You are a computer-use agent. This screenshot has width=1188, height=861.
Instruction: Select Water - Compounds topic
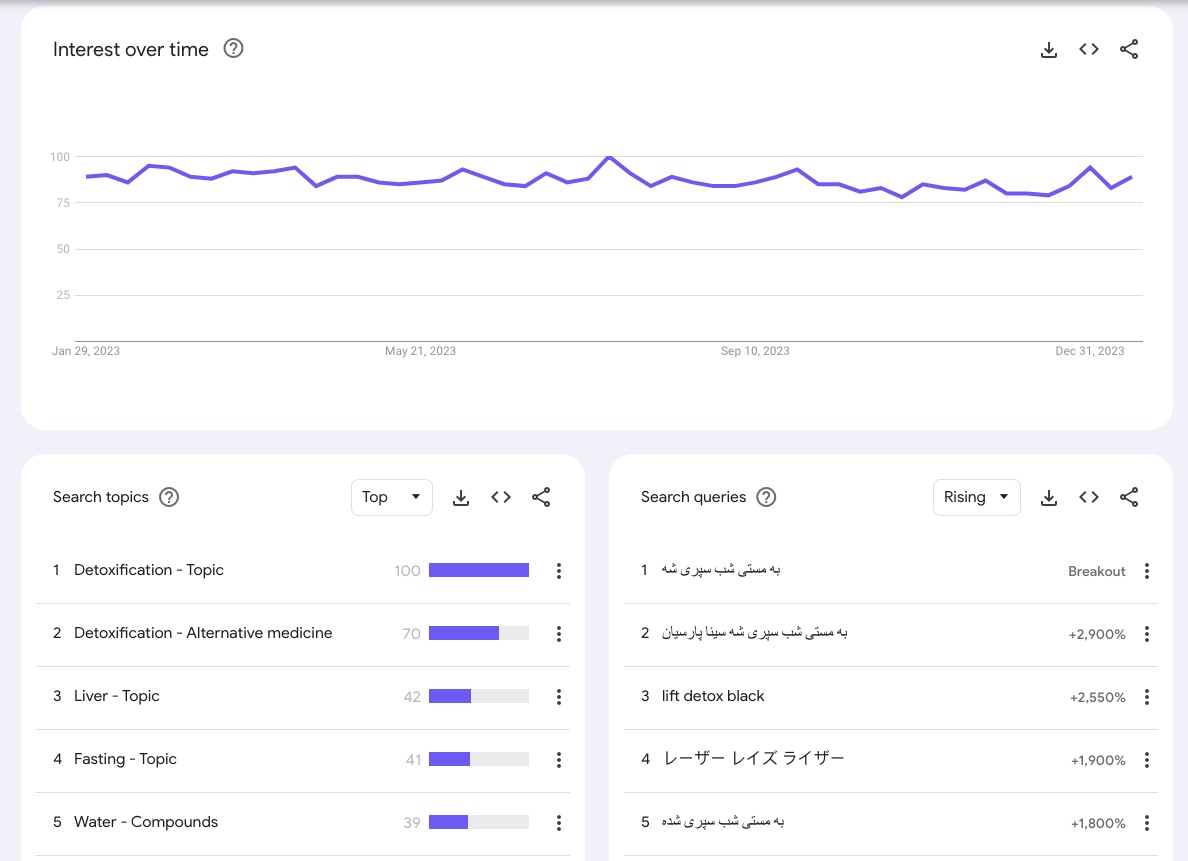click(146, 822)
